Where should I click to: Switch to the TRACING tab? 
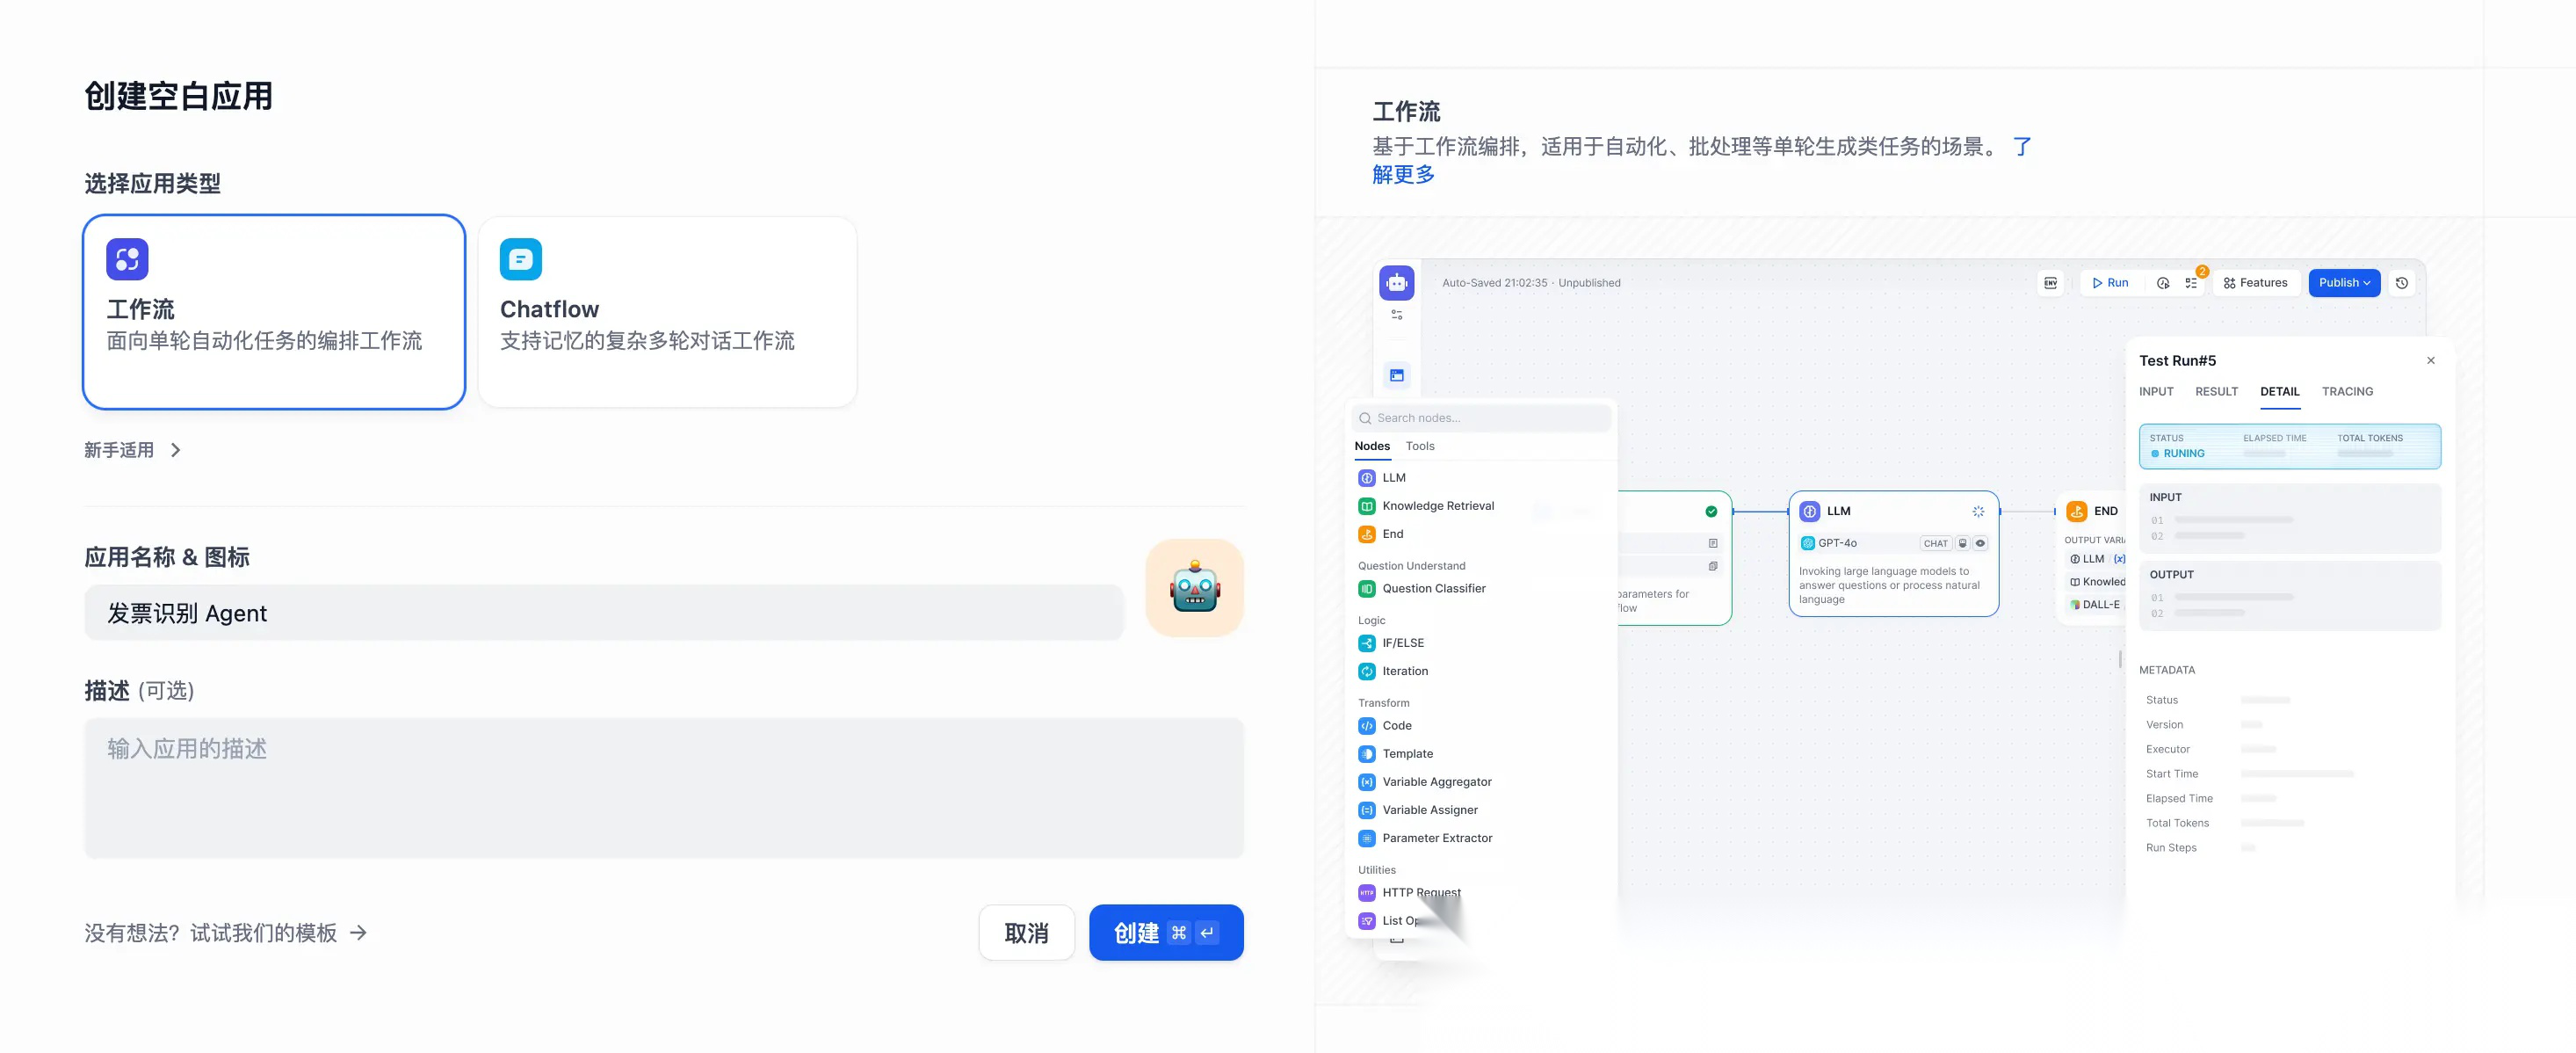pyautogui.click(x=2346, y=392)
